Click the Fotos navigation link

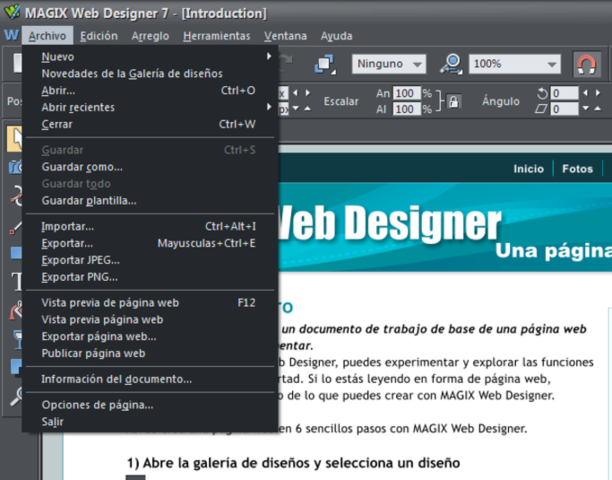(x=577, y=169)
